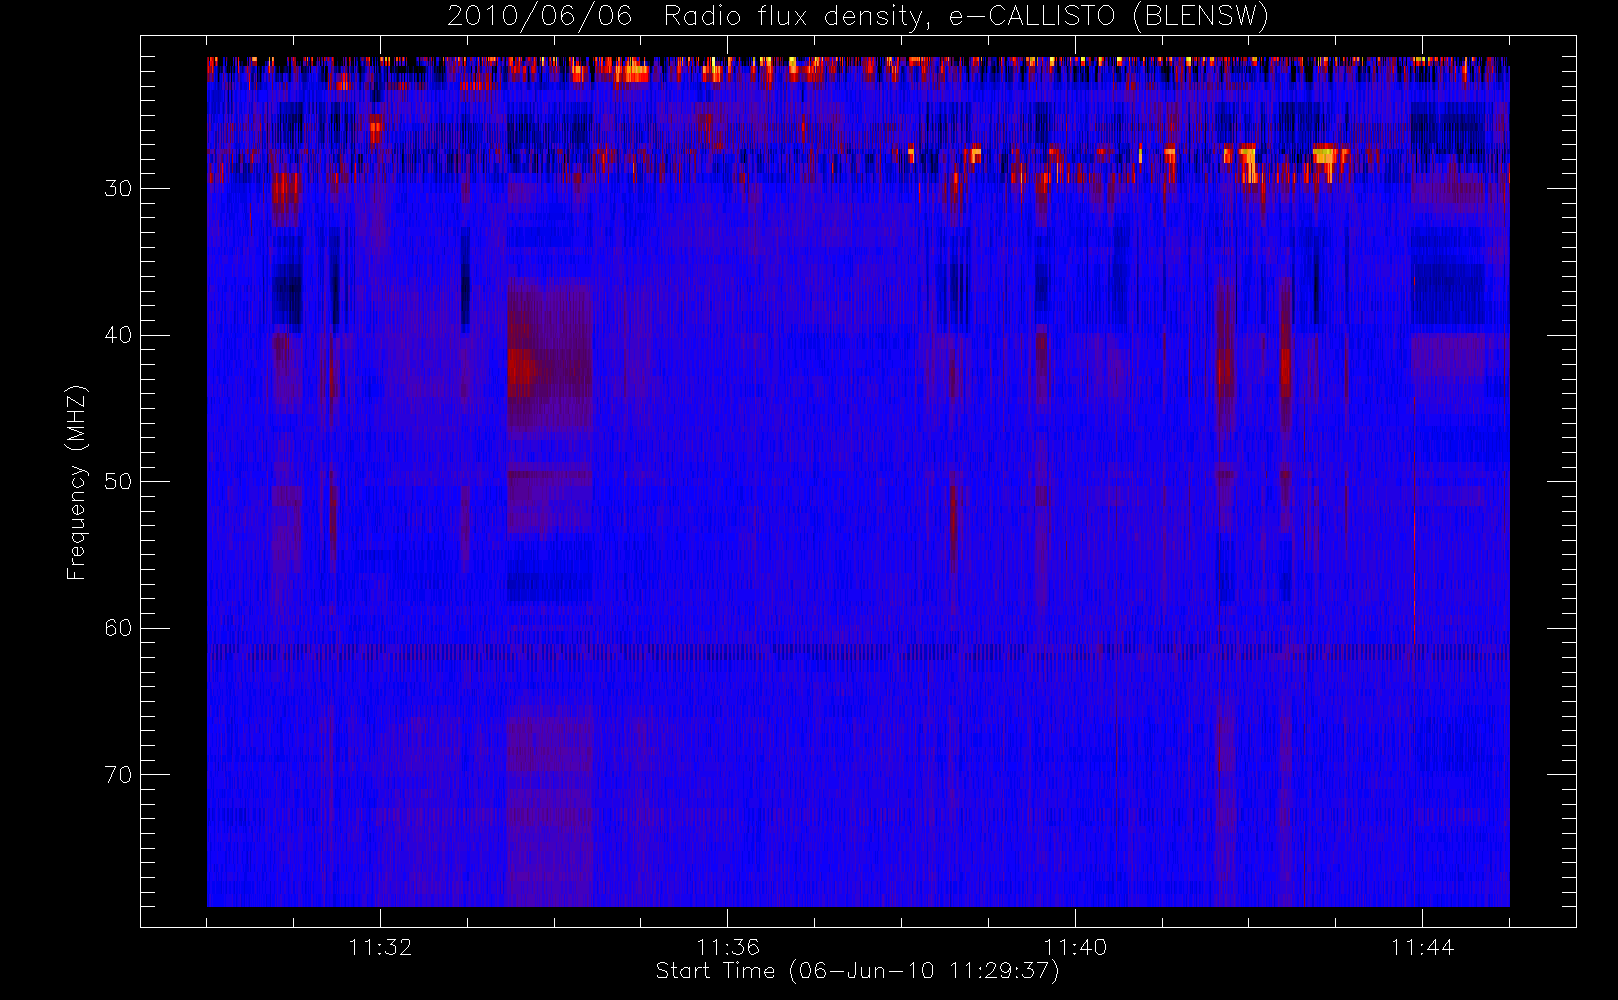
Task: Click the 2010/06/06 date in title
Action: click(x=539, y=17)
